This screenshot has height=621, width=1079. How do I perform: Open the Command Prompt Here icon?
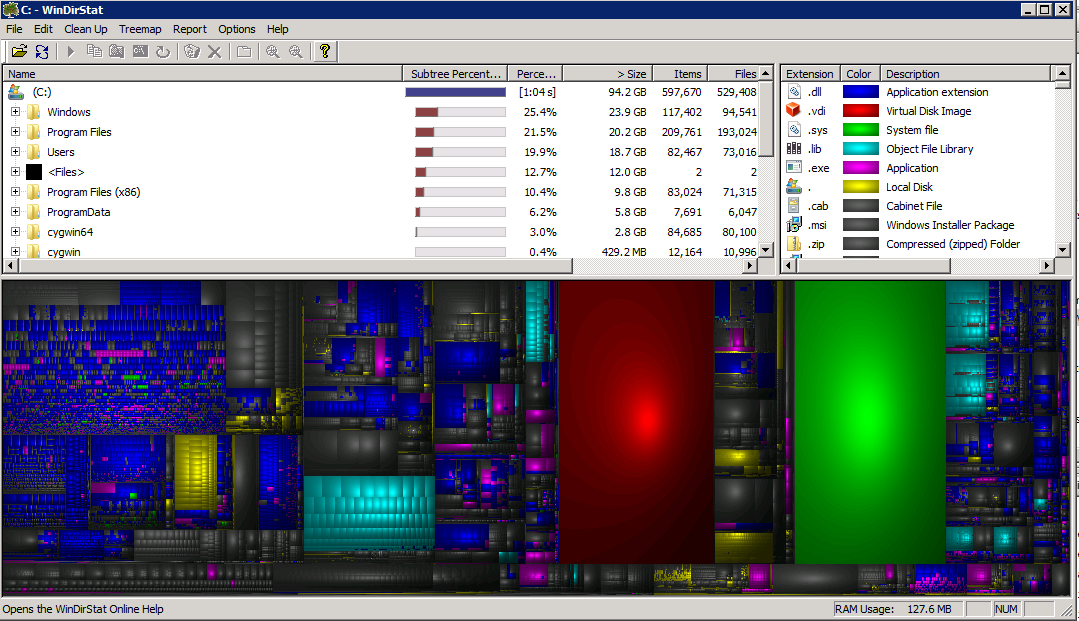tap(140, 51)
